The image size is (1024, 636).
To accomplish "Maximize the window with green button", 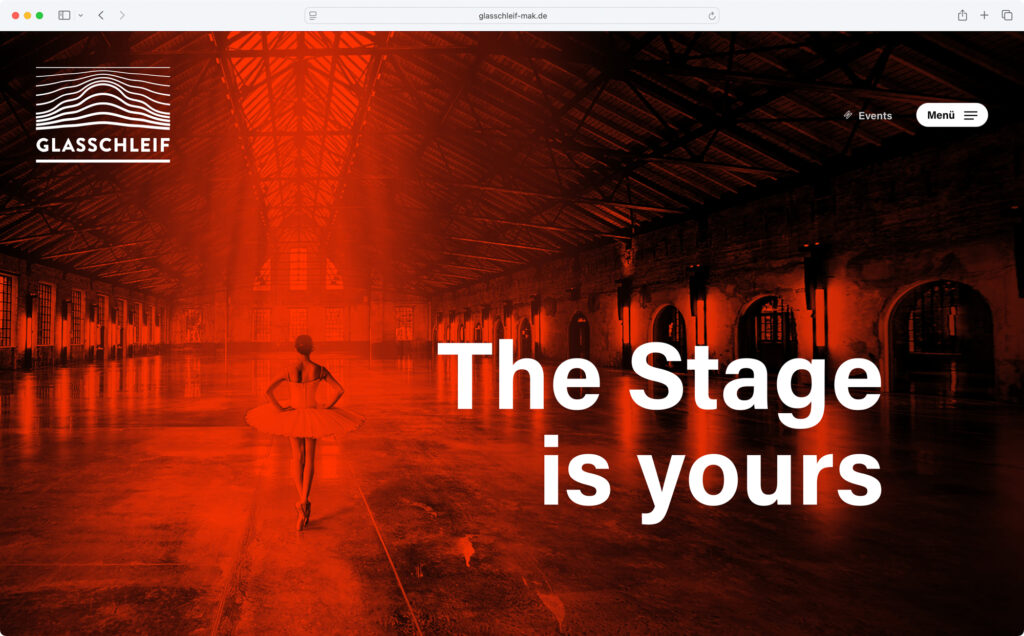I will point(39,16).
